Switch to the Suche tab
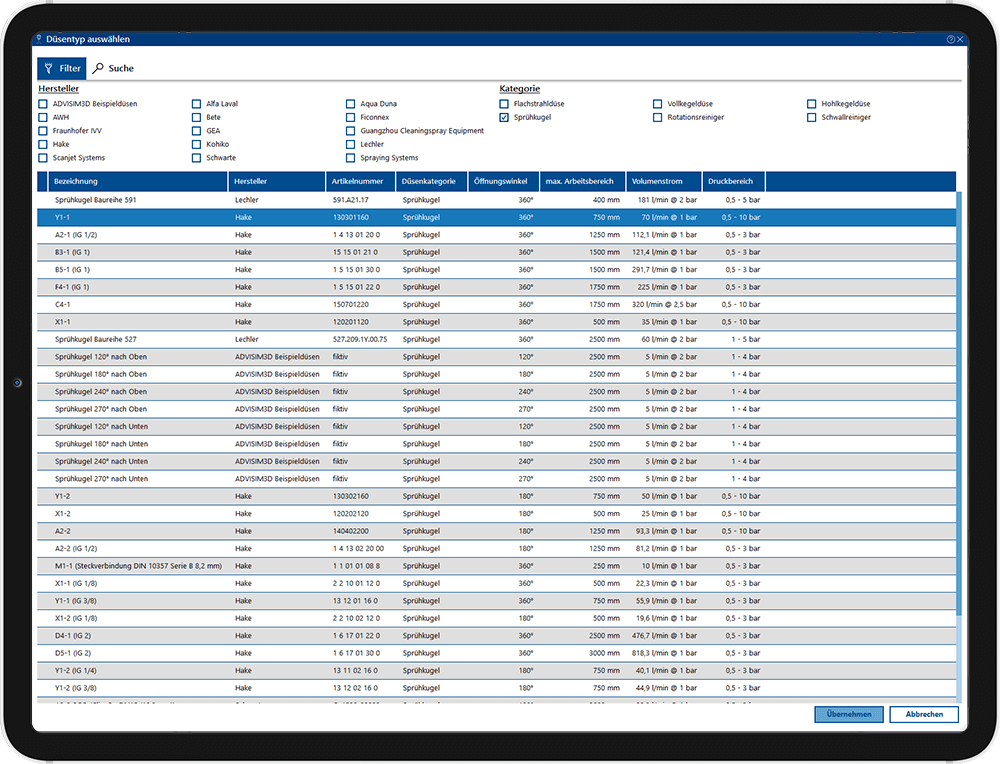 click(x=114, y=68)
